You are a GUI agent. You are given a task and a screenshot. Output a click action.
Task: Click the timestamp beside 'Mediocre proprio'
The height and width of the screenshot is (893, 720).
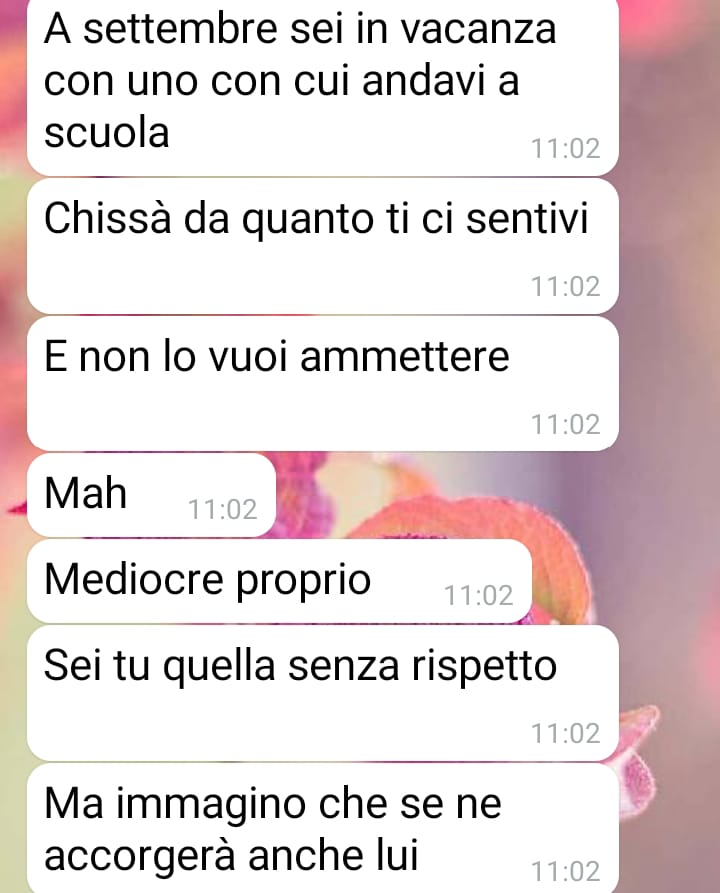tap(478, 595)
